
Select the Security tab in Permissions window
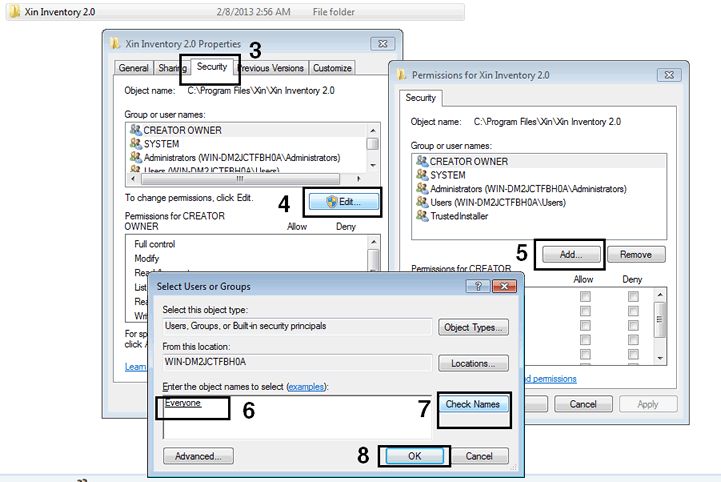coord(420,98)
